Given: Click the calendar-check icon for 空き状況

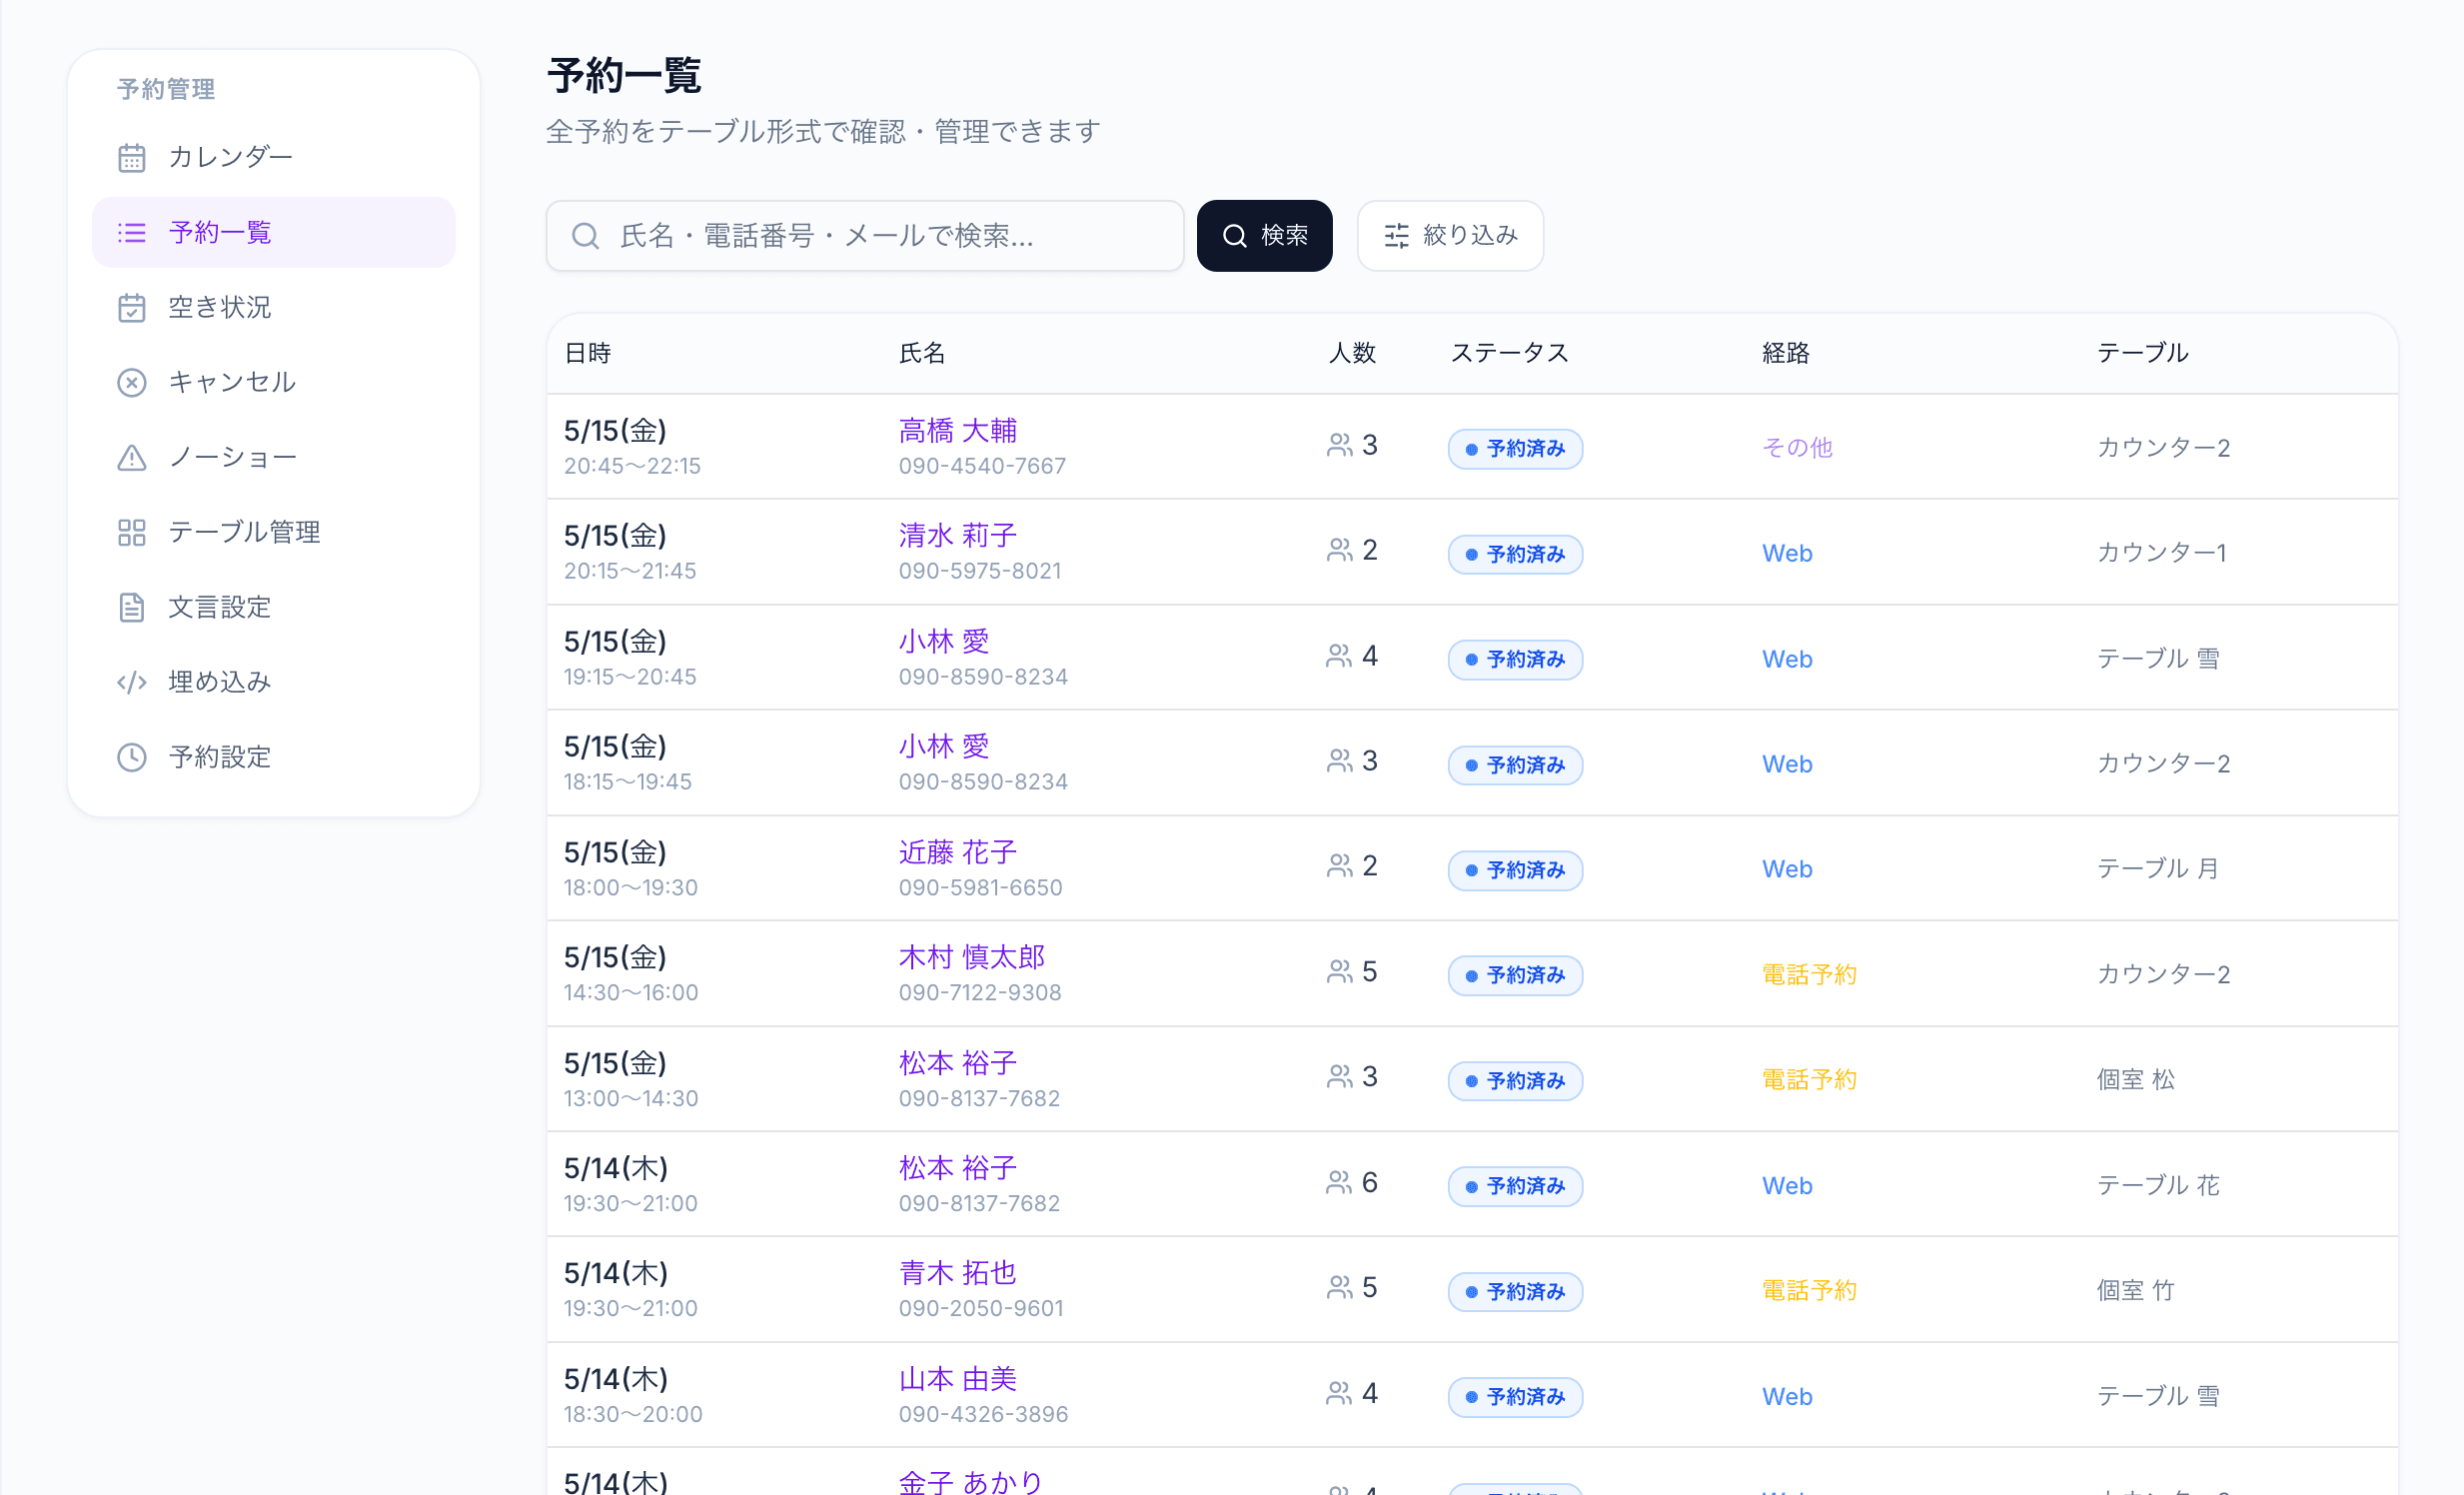Looking at the screenshot, I should 131,308.
